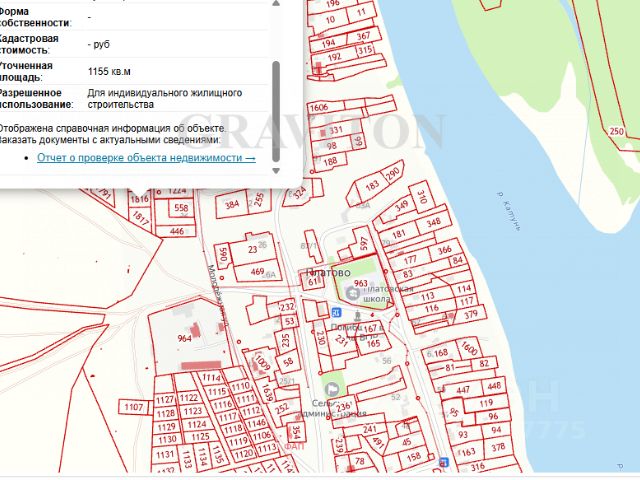The image size is (640, 480).
Task: Select parcel 1127
Action: coord(165,400)
